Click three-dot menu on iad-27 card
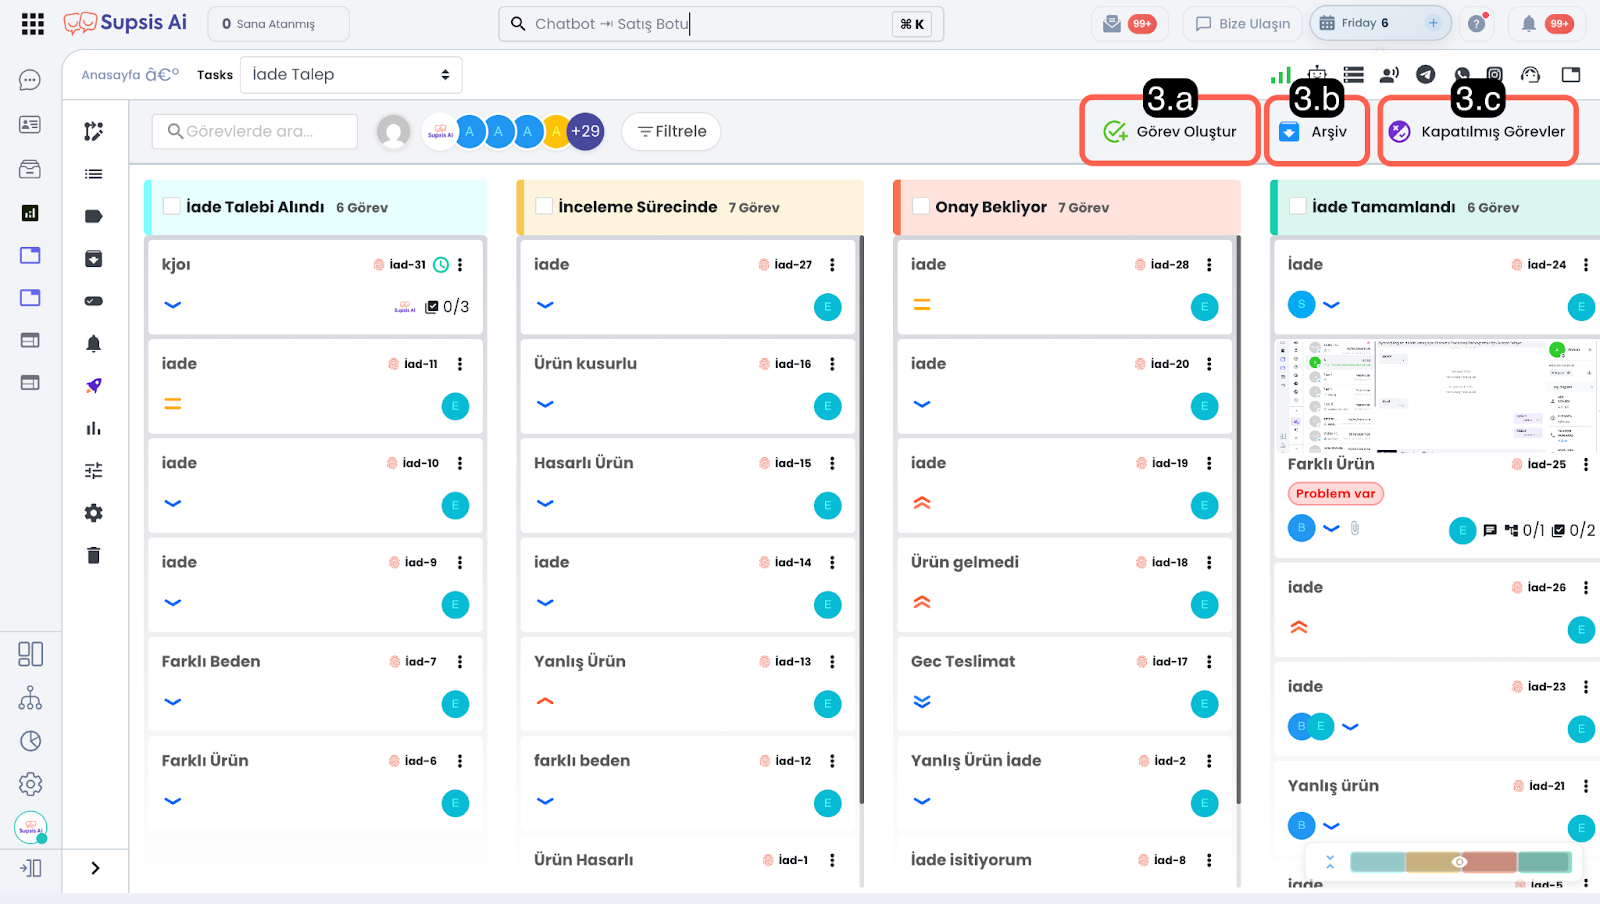The height and width of the screenshot is (904, 1600). [x=832, y=265]
